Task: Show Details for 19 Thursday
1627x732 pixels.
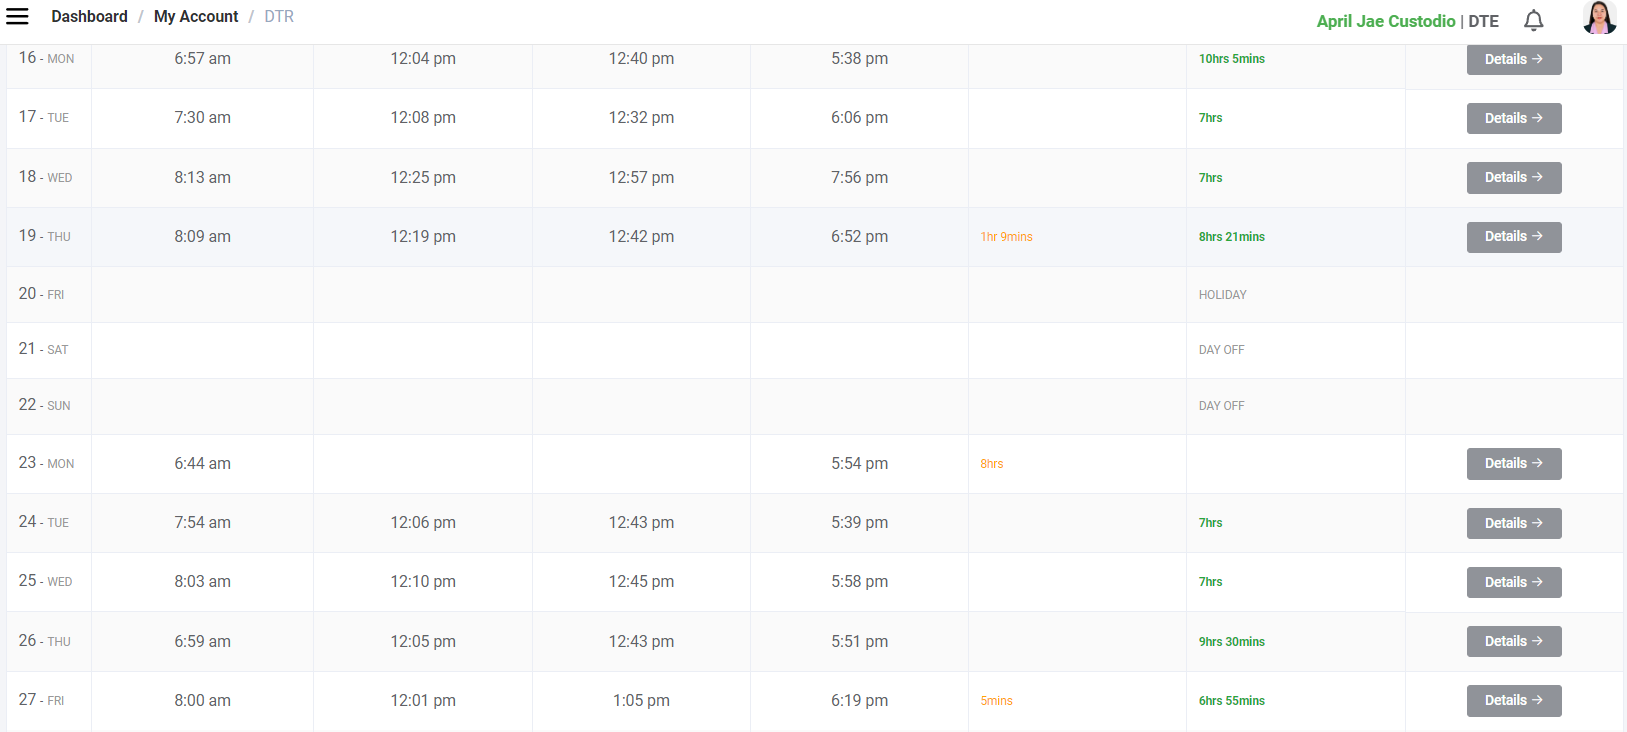Action: (1513, 237)
